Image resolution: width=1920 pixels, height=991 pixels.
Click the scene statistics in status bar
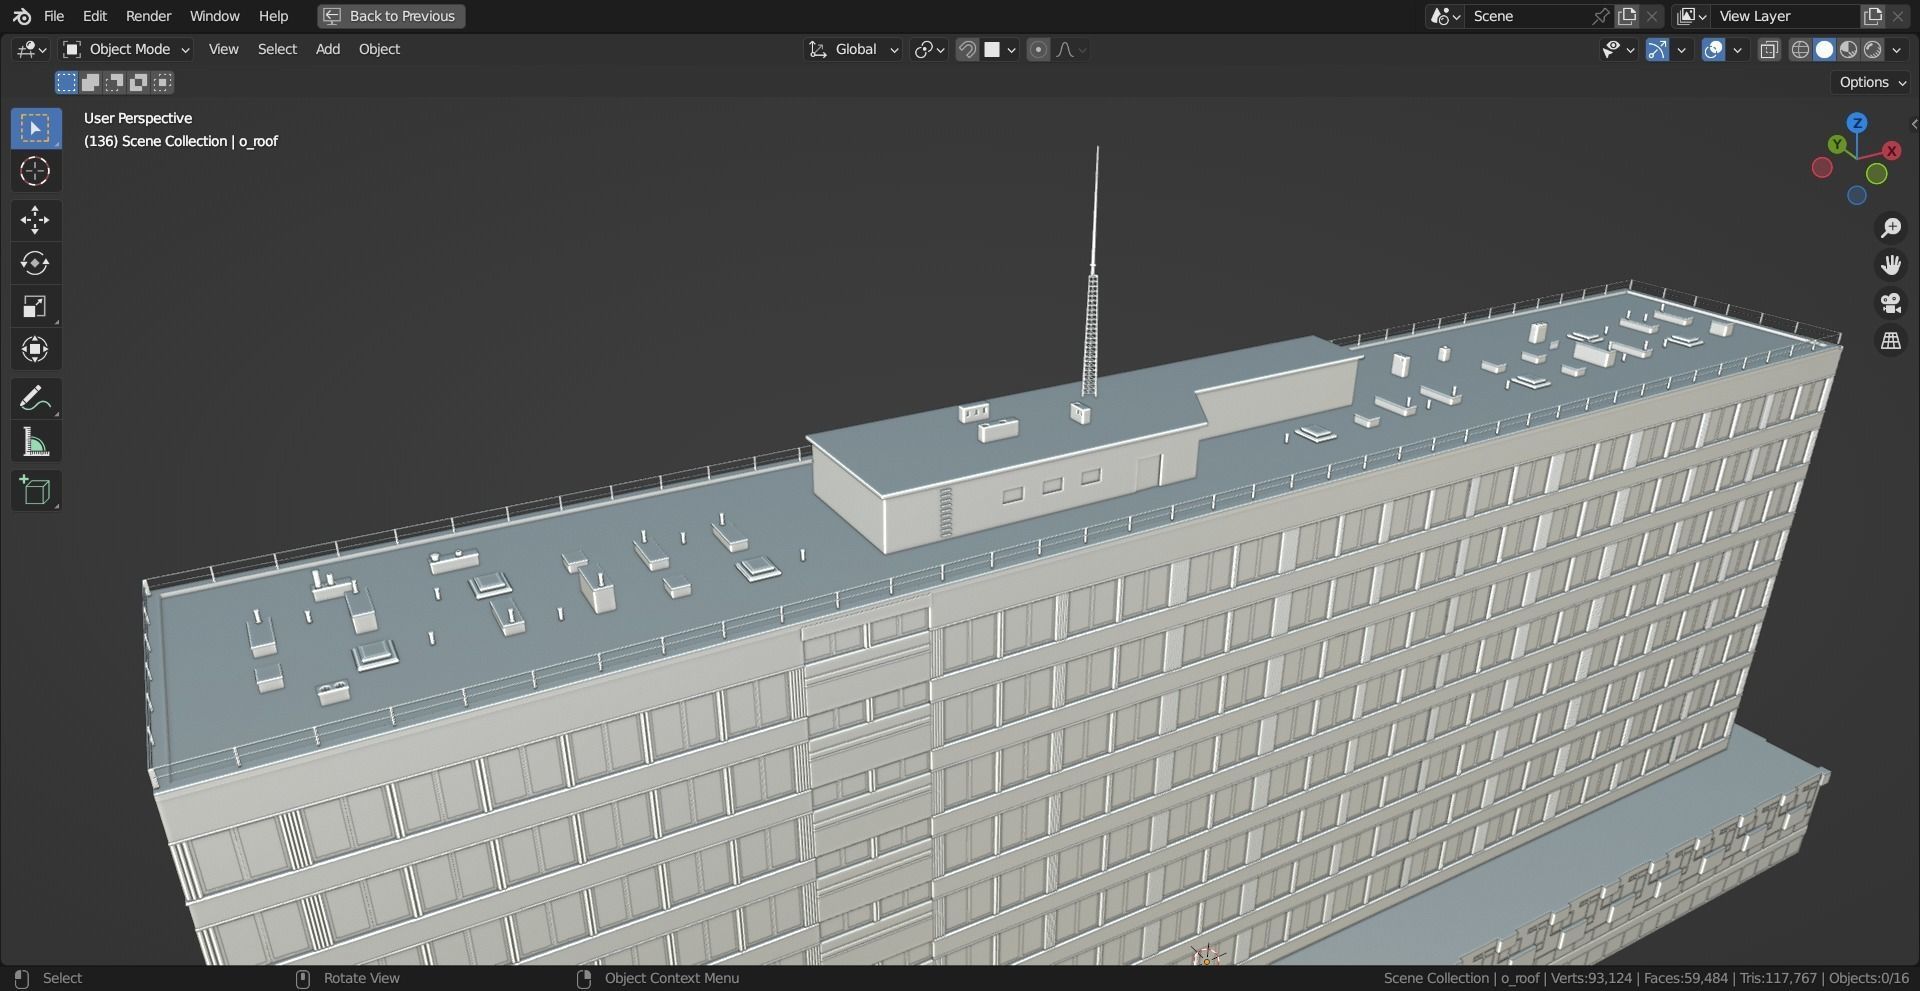(1647, 978)
